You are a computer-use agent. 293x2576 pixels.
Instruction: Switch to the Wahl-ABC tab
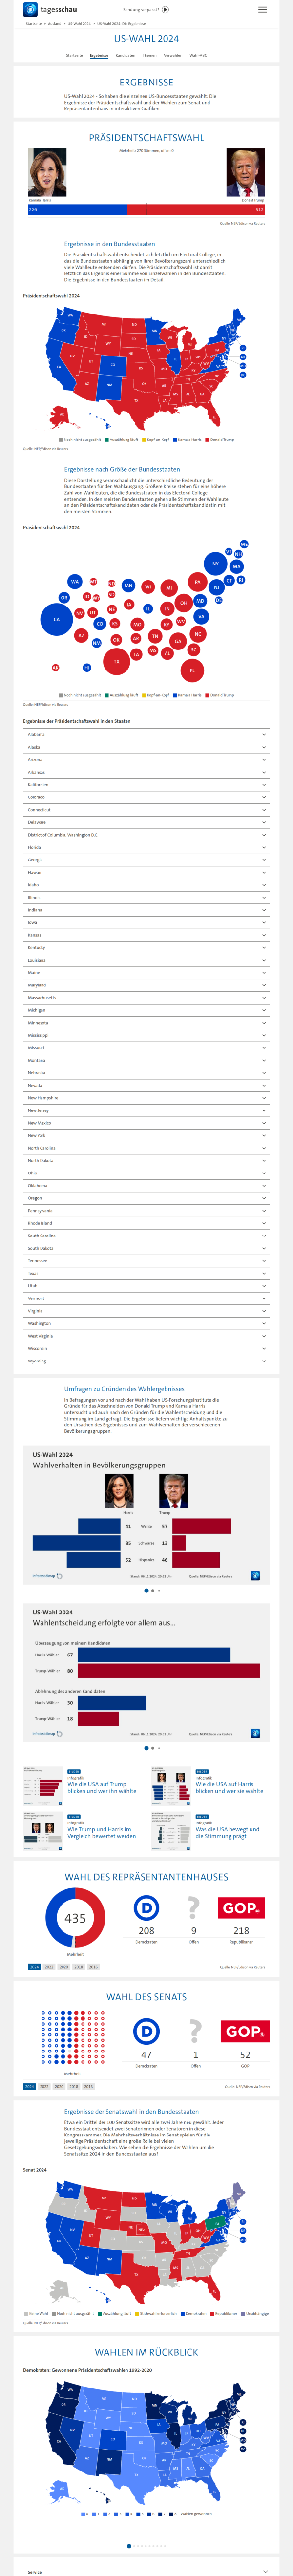tap(198, 55)
